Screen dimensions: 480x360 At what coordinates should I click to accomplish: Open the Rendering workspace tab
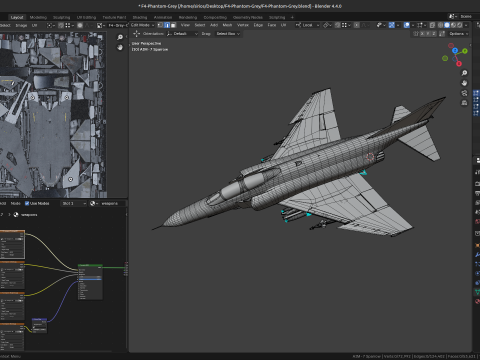[188, 17]
